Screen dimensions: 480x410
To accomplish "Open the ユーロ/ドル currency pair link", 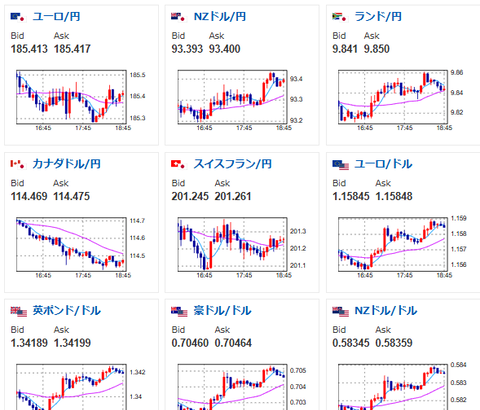I will pyautogui.click(x=383, y=164).
